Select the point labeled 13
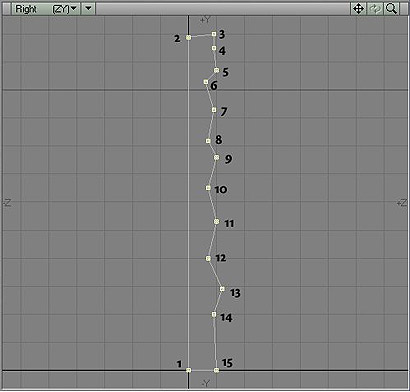Screen dimensions: 410x392 pos(222,289)
